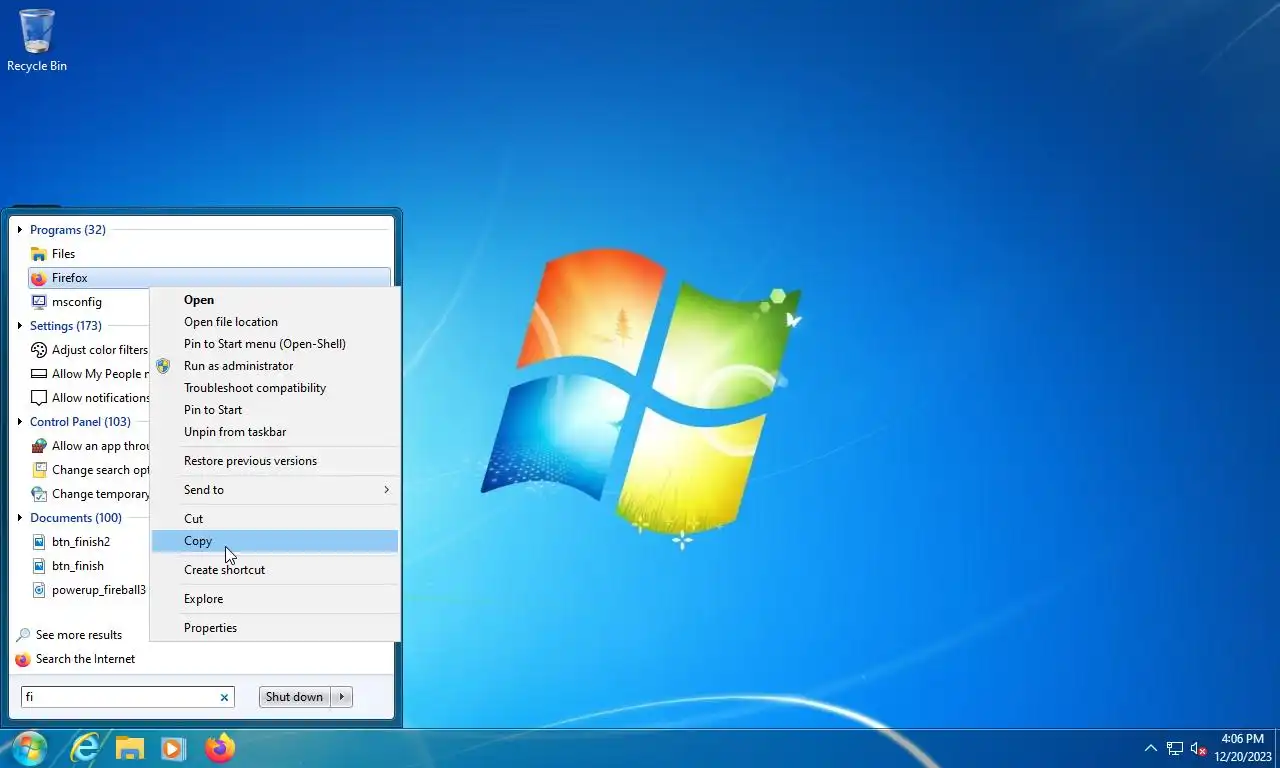Open the taskbar clock and date

click(1243, 748)
